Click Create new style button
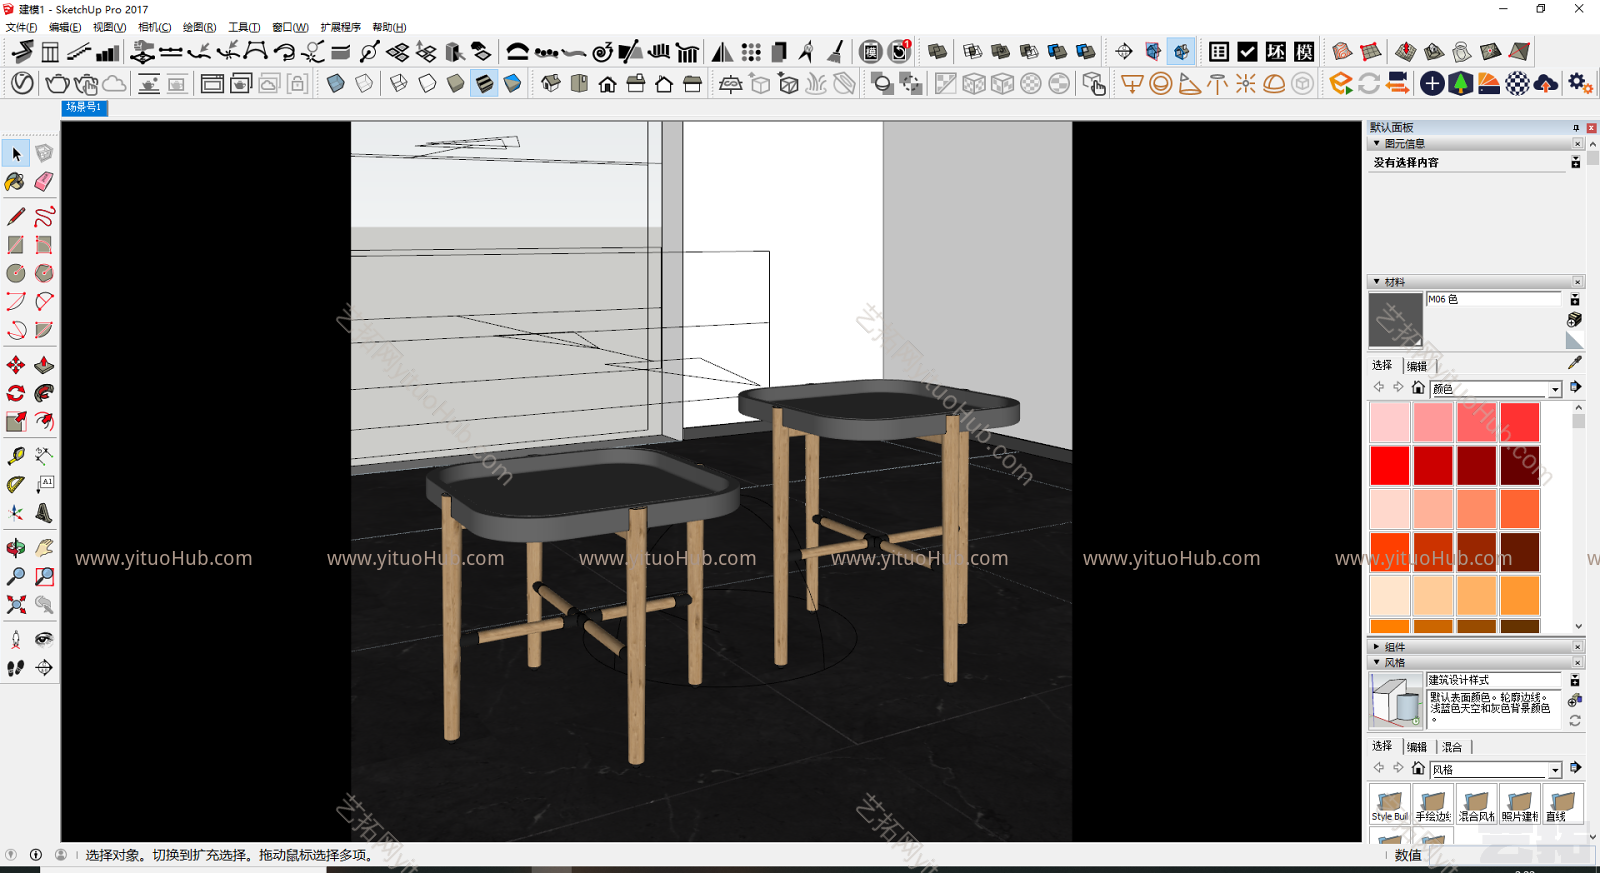The height and width of the screenshot is (873, 1600). (1575, 700)
